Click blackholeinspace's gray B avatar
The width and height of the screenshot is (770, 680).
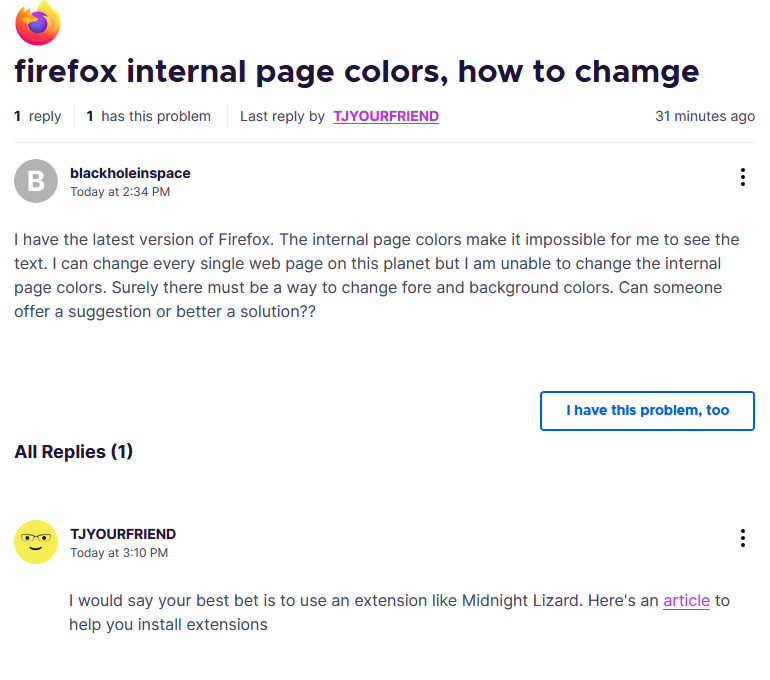point(36,181)
